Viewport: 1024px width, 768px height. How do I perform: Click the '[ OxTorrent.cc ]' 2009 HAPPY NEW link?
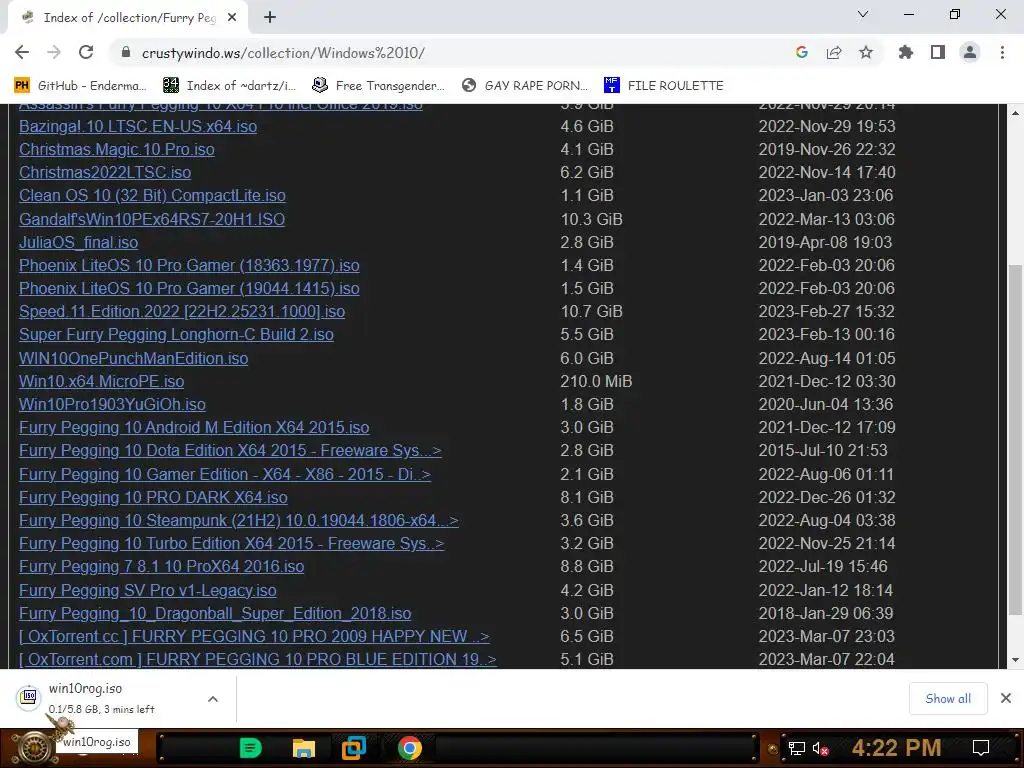pyautogui.click(x=254, y=637)
